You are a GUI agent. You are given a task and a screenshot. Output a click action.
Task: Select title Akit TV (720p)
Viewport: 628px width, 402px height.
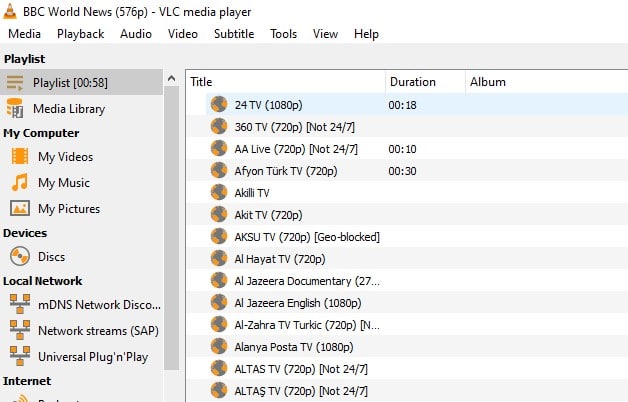pos(268,215)
